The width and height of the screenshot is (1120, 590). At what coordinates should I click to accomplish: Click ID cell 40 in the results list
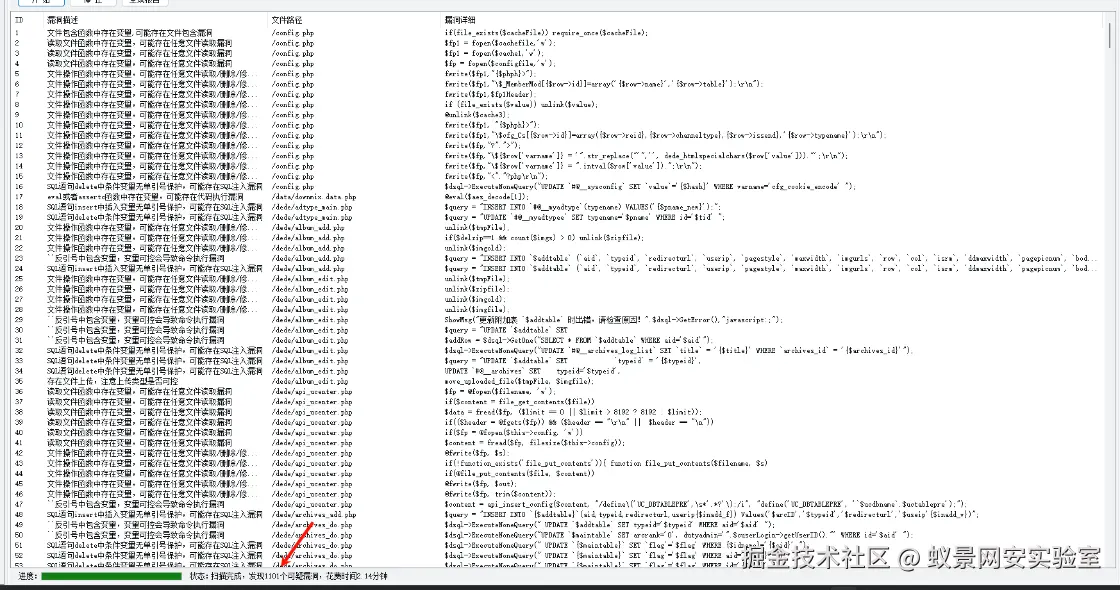19,433
